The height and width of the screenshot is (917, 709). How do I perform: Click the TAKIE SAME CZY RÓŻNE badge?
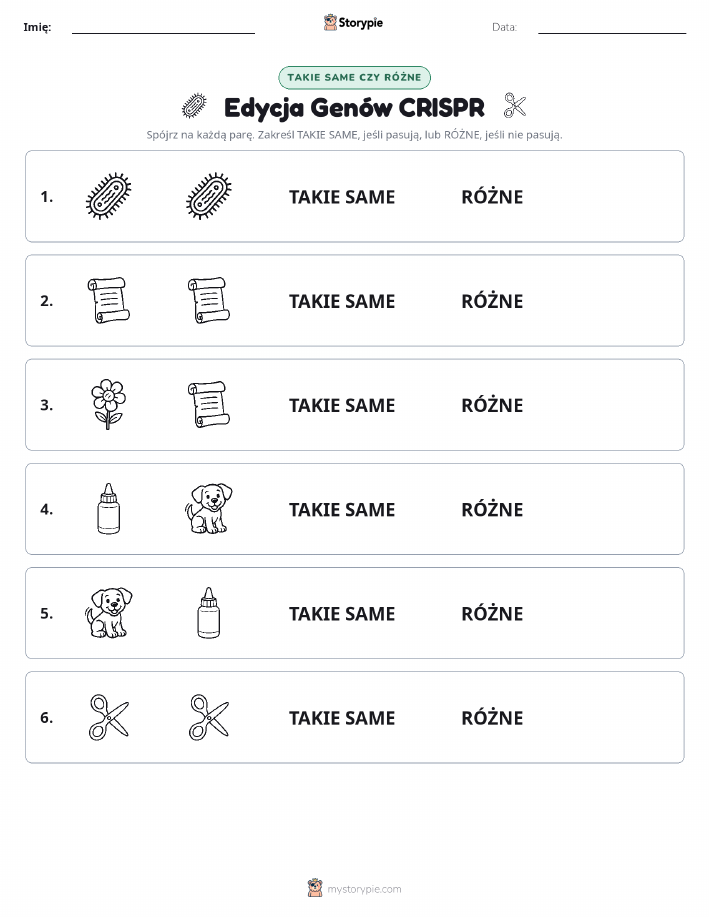click(354, 77)
